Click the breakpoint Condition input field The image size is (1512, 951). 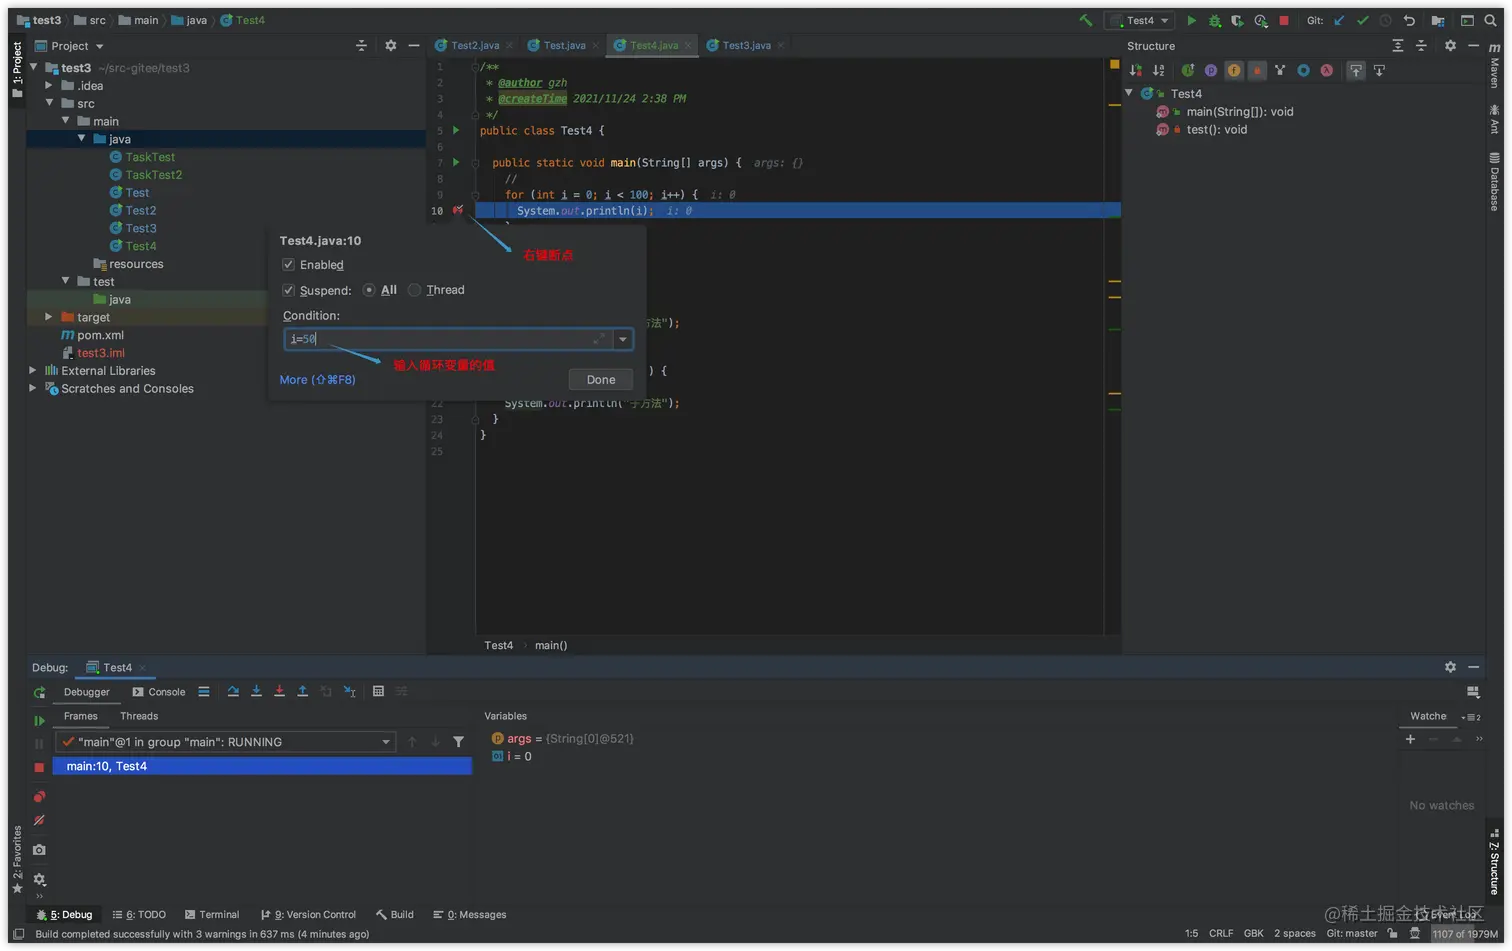pyautogui.click(x=448, y=339)
